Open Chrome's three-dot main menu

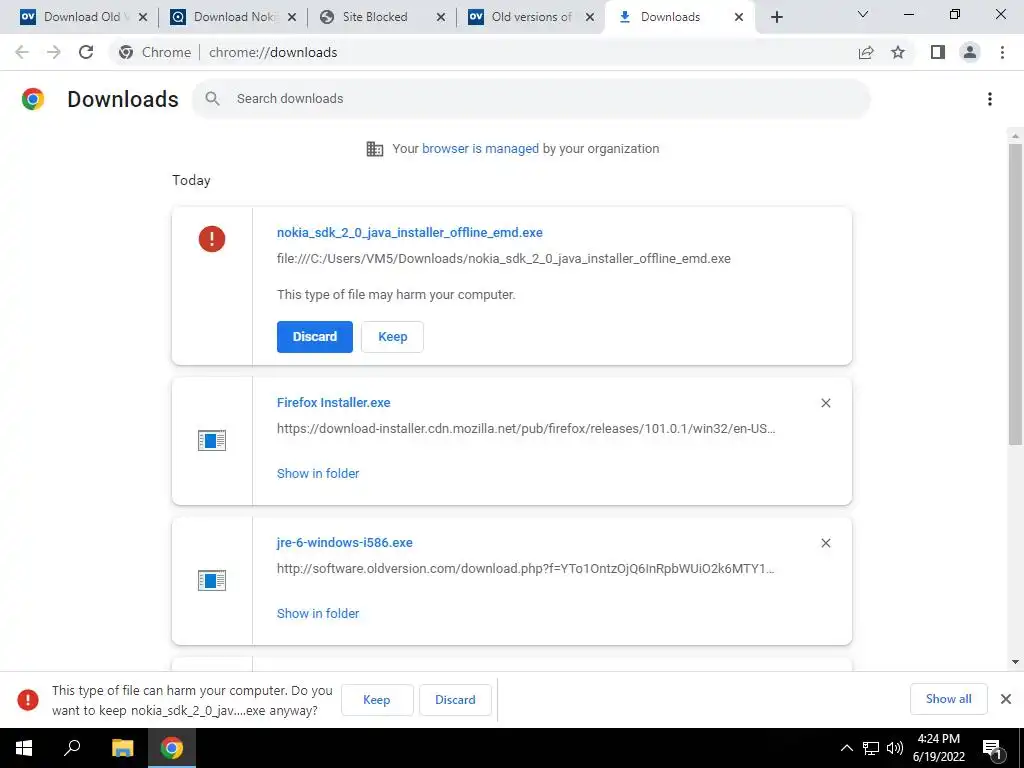click(x=1002, y=52)
